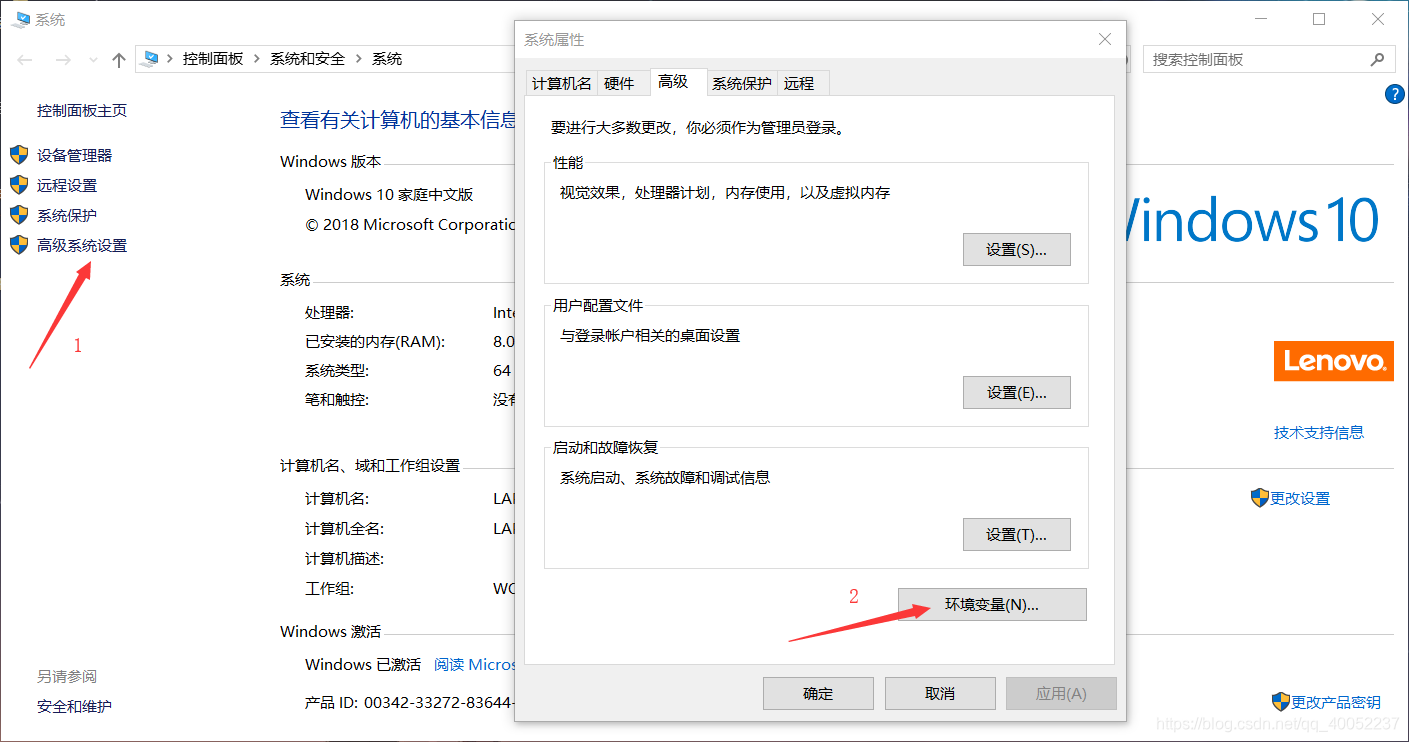Open the blue help question icon
Viewport: 1409px width, 742px height.
coord(1395,94)
